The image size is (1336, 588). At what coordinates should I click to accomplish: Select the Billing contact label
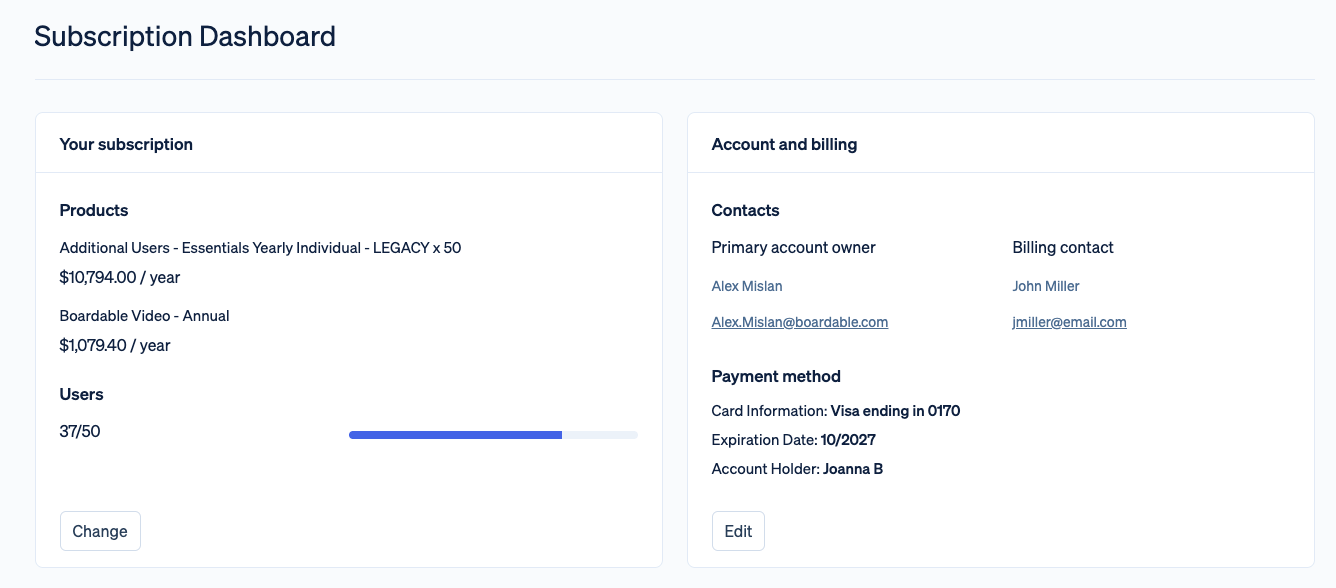tap(1063, 247)
